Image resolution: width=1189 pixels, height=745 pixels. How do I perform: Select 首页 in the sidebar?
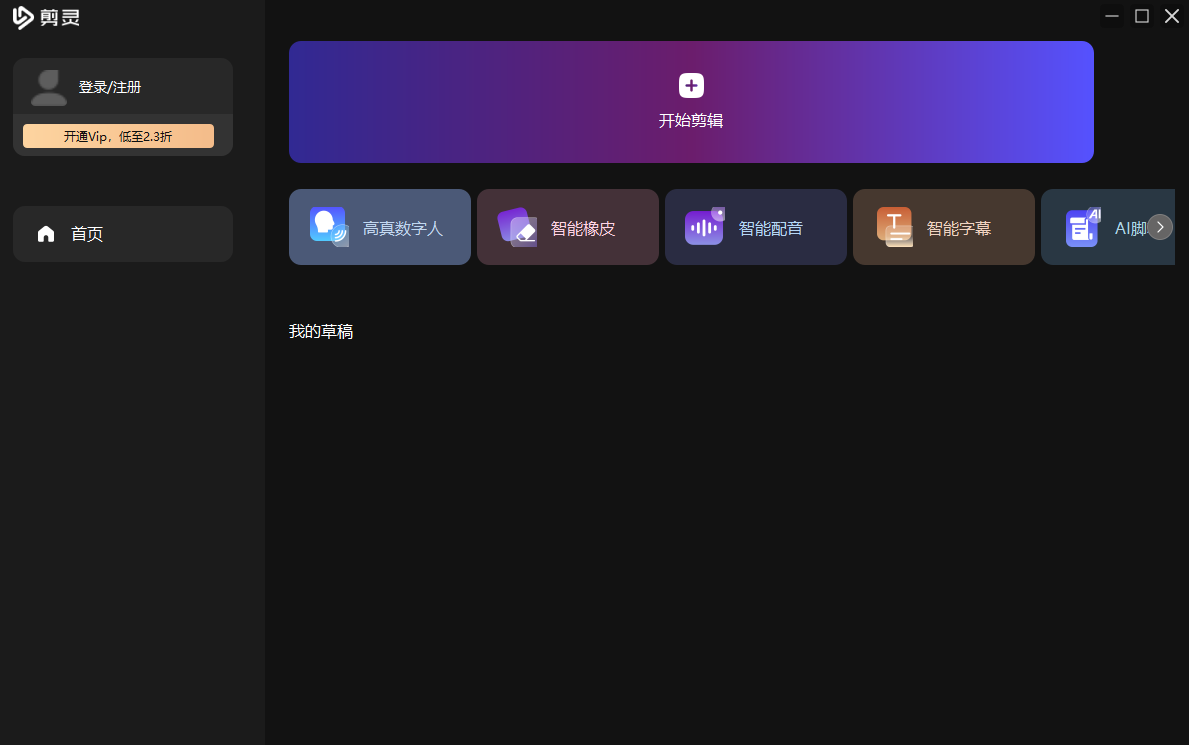pyautogui.click(x=87, y=234)
